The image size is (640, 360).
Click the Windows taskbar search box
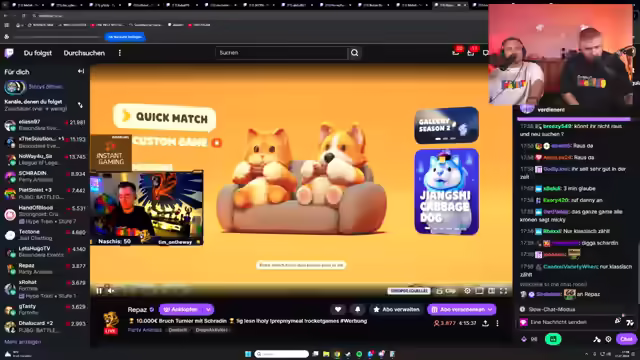click(282, 354)
